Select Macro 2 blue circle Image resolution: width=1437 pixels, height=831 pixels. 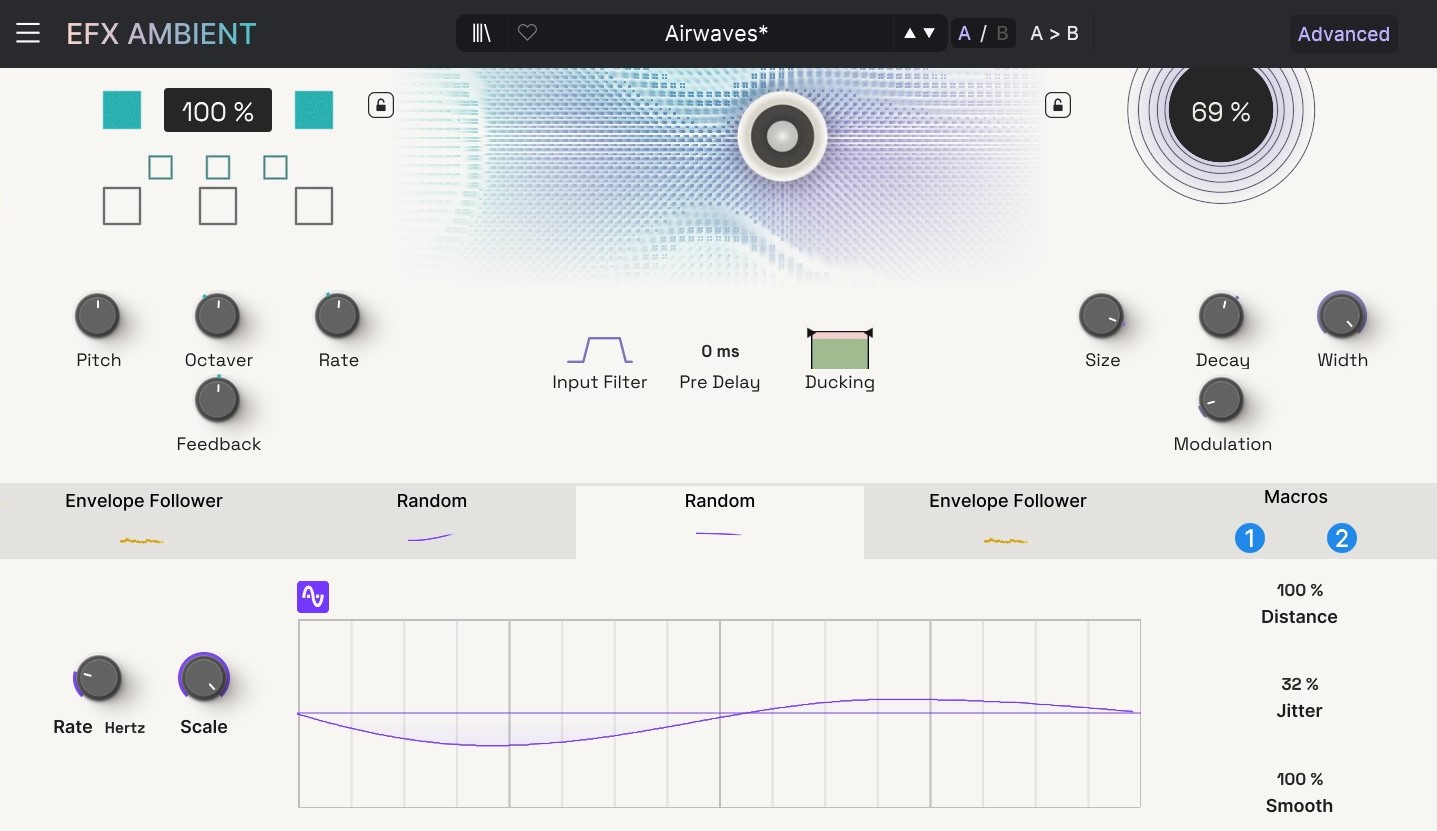[1341, 539]
